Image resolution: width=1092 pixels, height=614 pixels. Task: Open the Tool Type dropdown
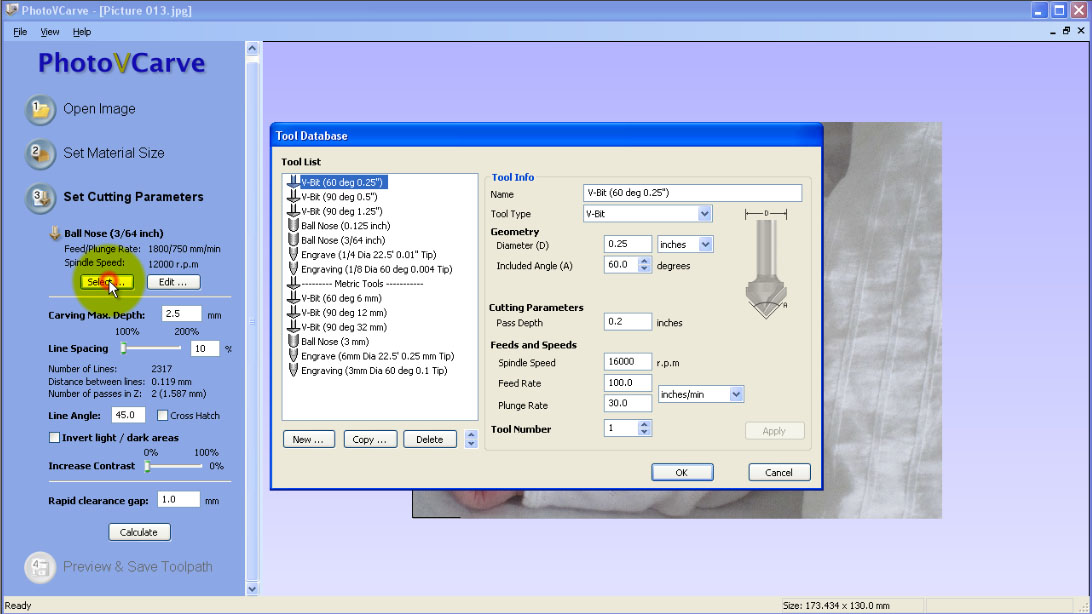tap(704, 214)
